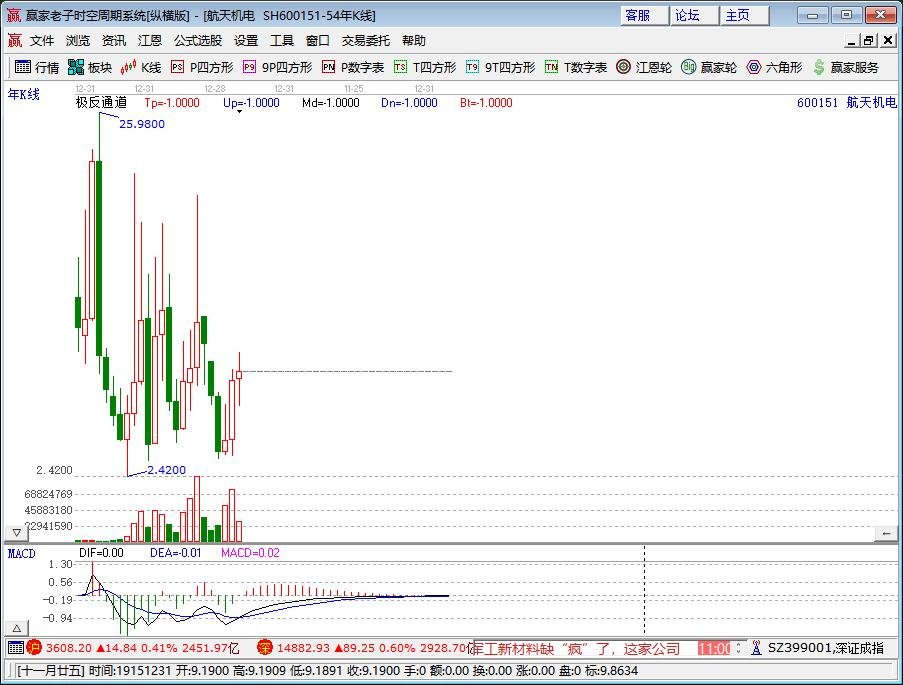Click the 2.4200 low price label

(x=166, y=470)
